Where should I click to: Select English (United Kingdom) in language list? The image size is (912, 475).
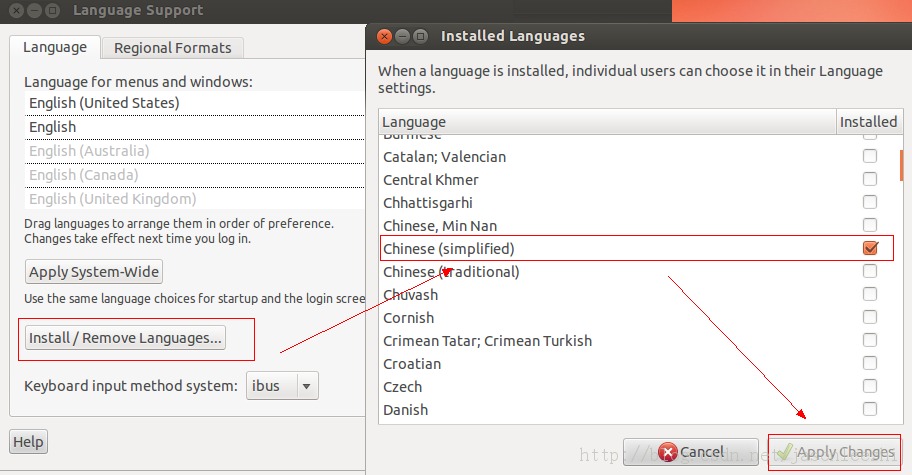[x=195, y=199]
